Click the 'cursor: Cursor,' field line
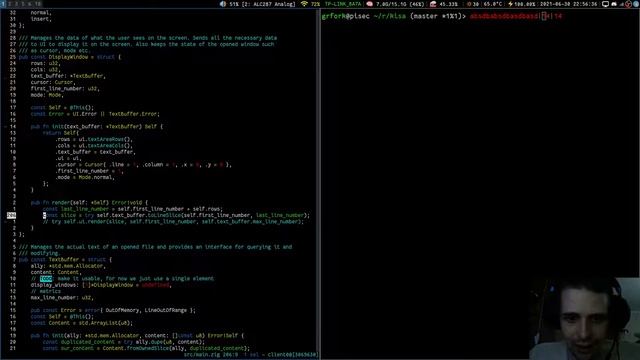The height and width of the screenshot is (360, 640). click(x=53, y=82)
